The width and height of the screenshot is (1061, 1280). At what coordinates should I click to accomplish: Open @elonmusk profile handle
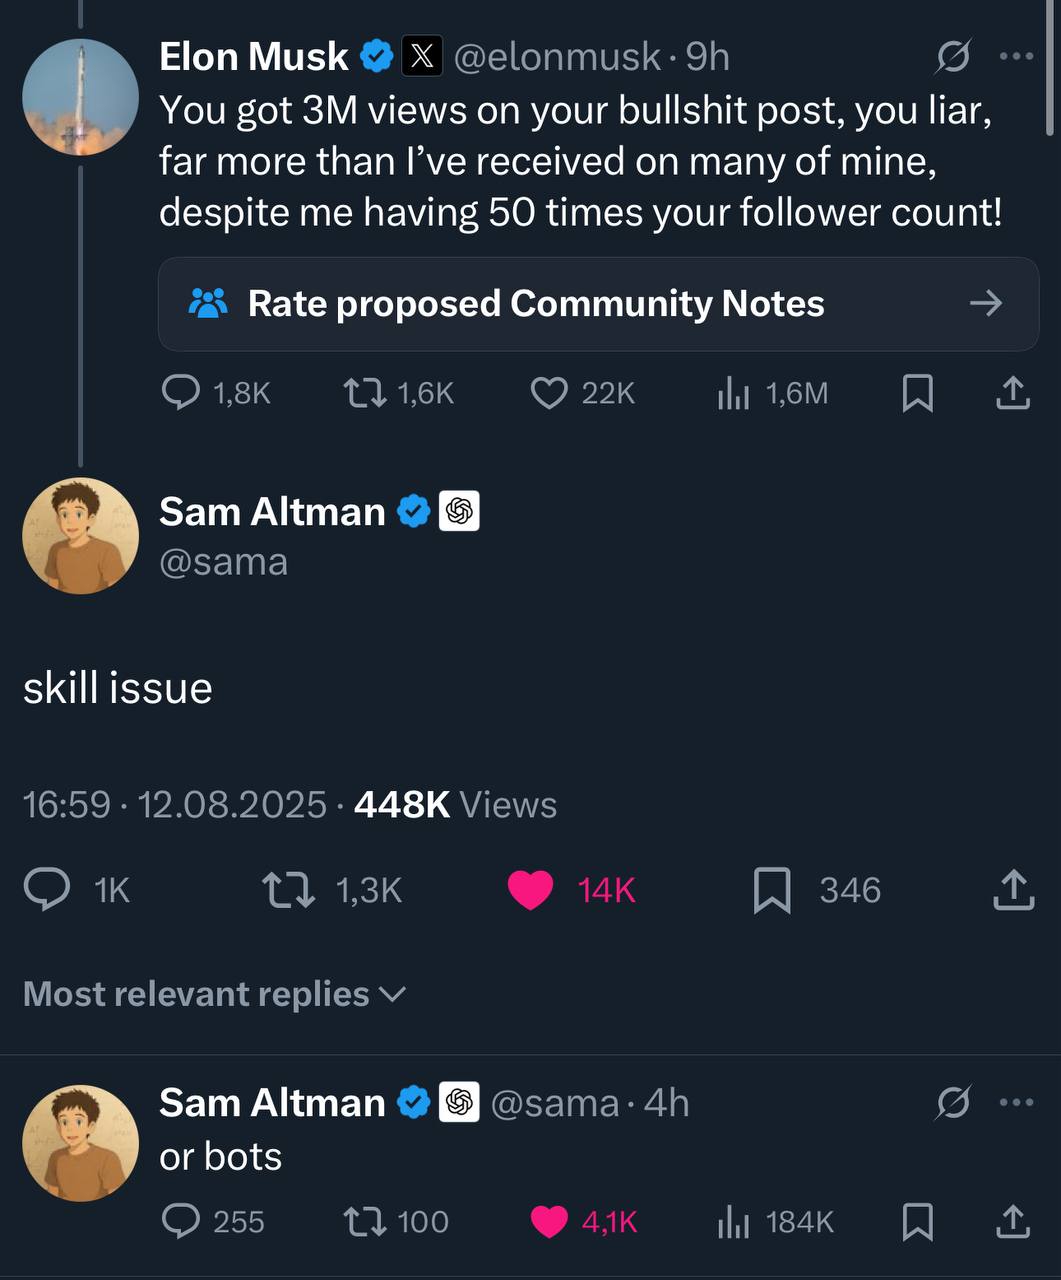(x=557, y=58)
